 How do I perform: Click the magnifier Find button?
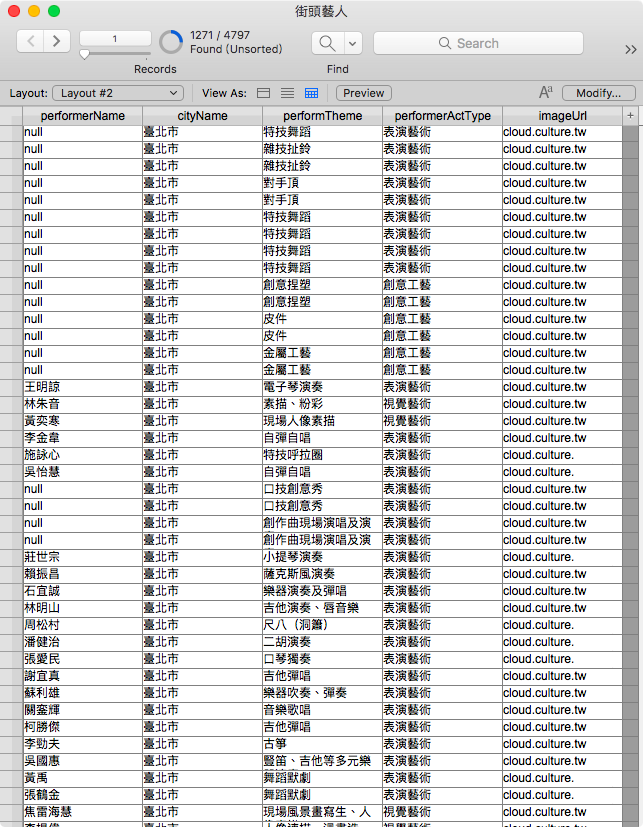[328, 43]
